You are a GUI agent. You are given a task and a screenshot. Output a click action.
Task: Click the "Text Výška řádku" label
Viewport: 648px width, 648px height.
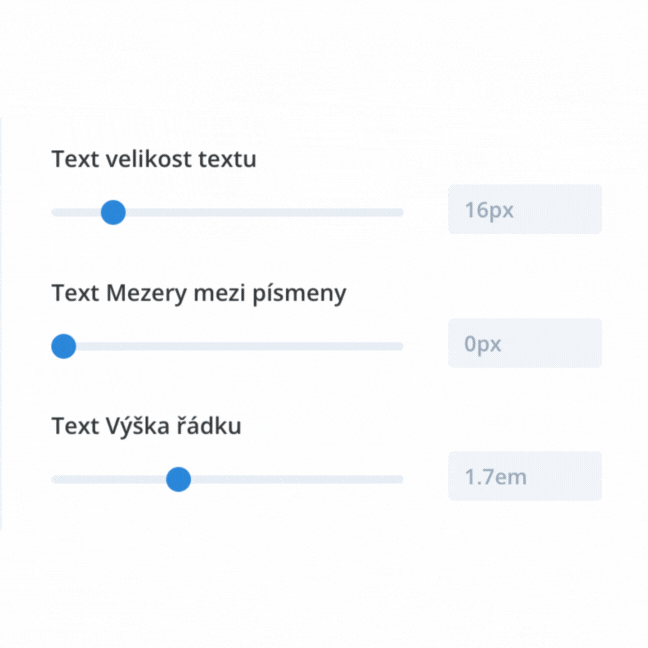(x=146, y=426)
